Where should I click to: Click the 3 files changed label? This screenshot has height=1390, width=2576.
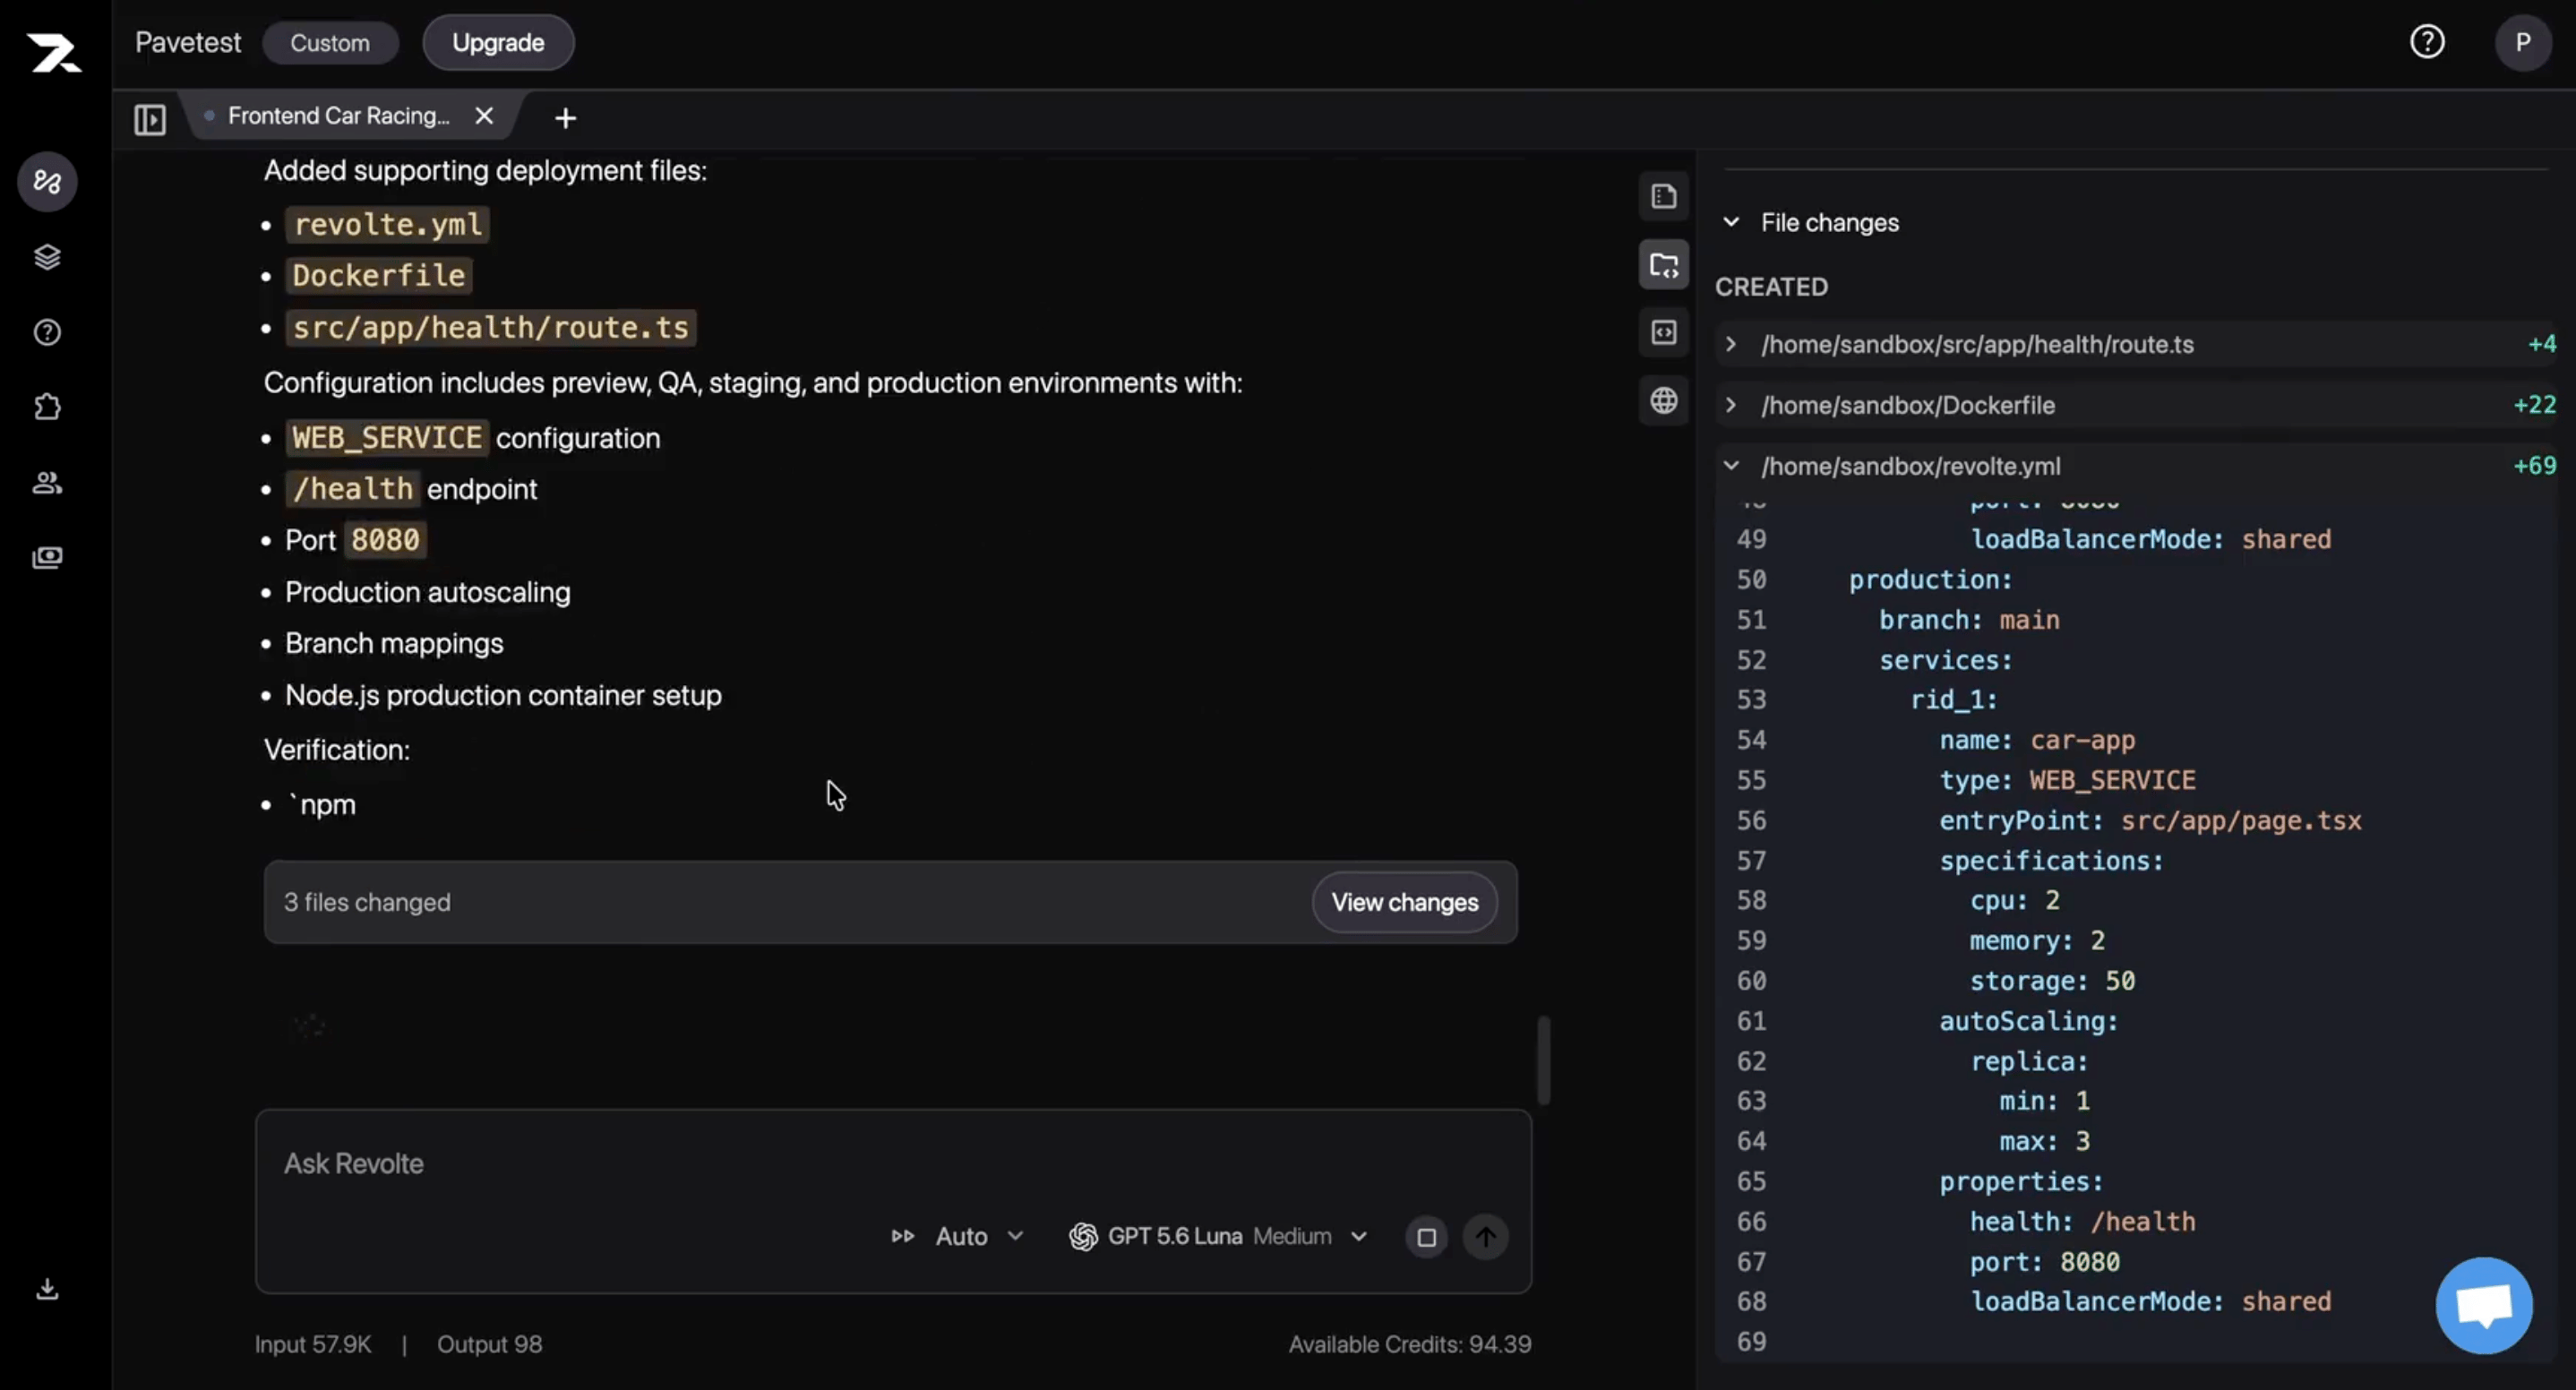pos(367,902)
